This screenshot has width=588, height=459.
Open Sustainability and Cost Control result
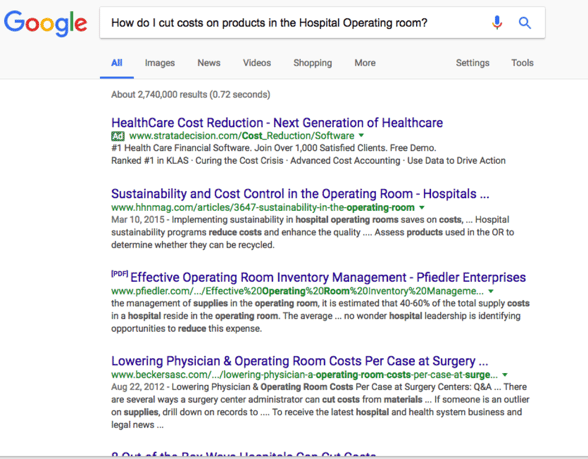coord(300,194)
